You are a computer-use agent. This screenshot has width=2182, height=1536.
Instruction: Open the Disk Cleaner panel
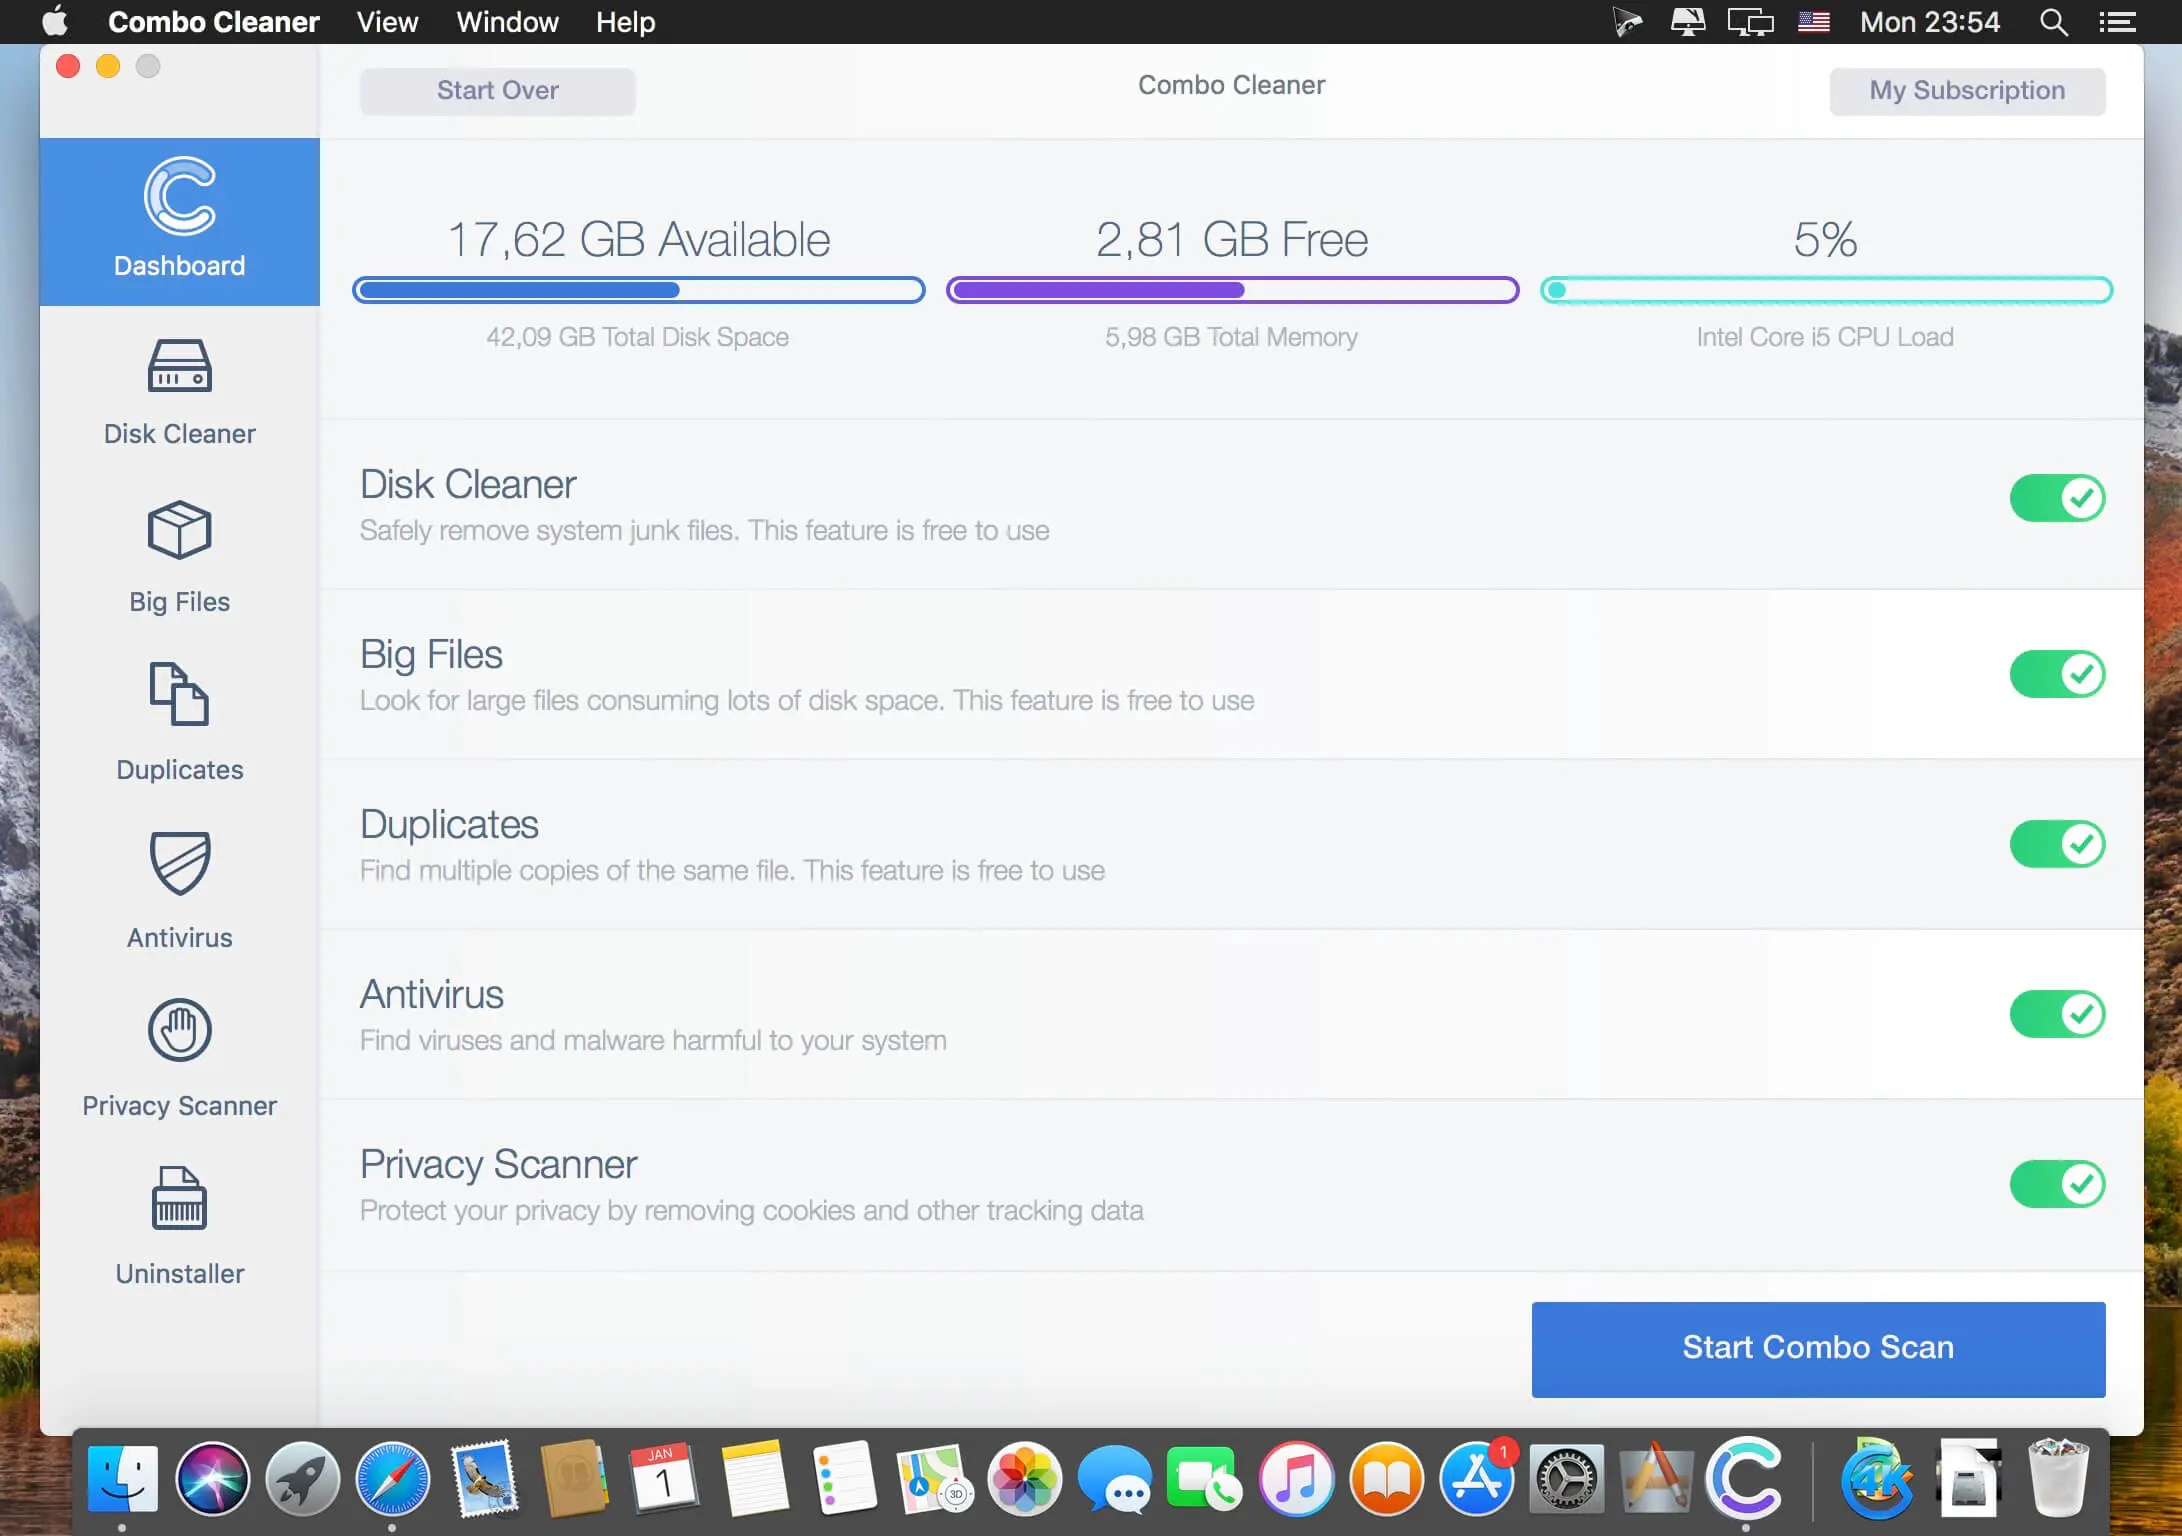coord(178,392)
